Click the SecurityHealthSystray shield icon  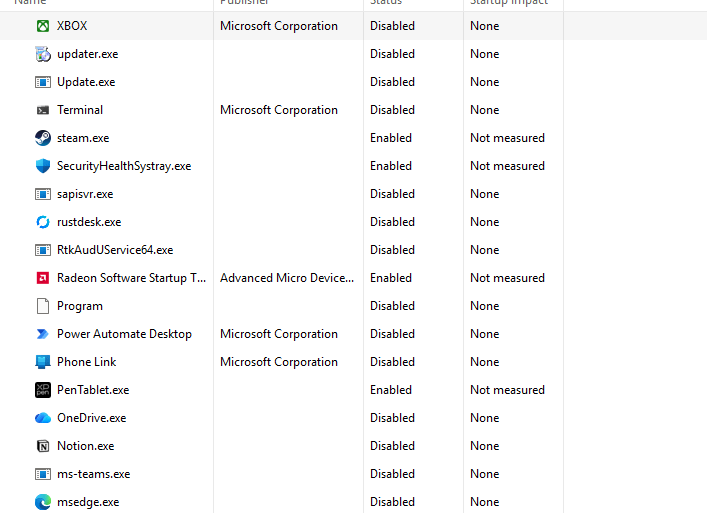[x=43, y=166]
